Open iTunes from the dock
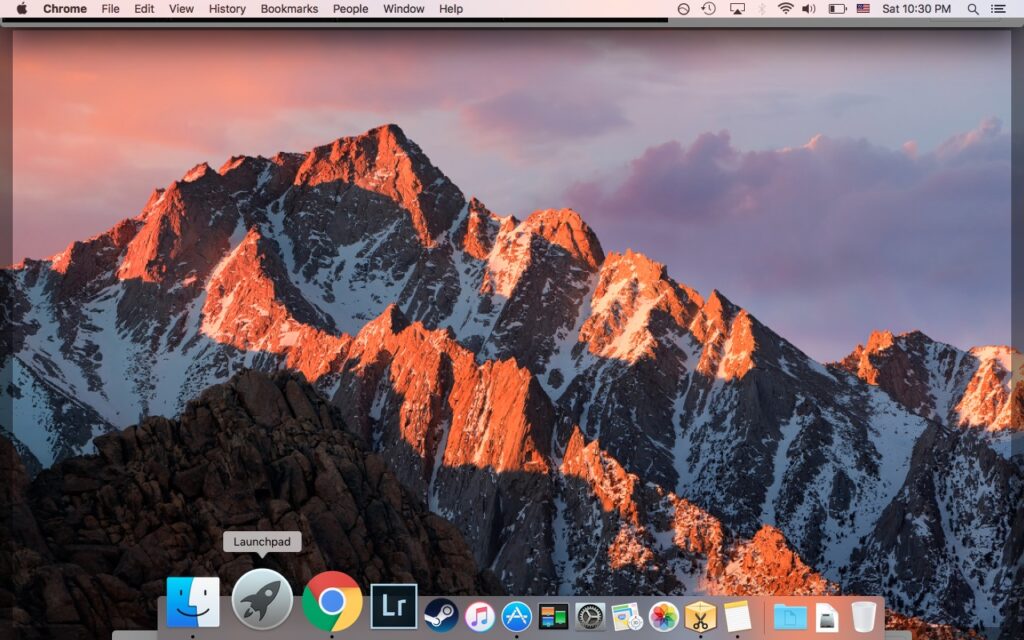The width and height of the screenshot is (1024, 640). [x=480, y=616]
